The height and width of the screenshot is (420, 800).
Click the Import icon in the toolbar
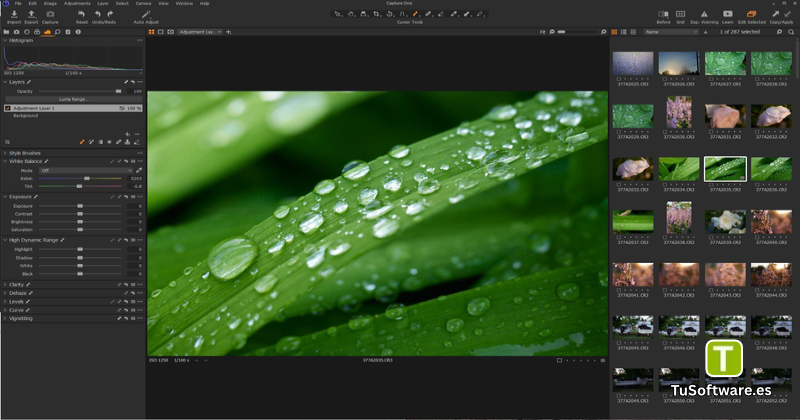pyautogui.click(x=14, y=14)
